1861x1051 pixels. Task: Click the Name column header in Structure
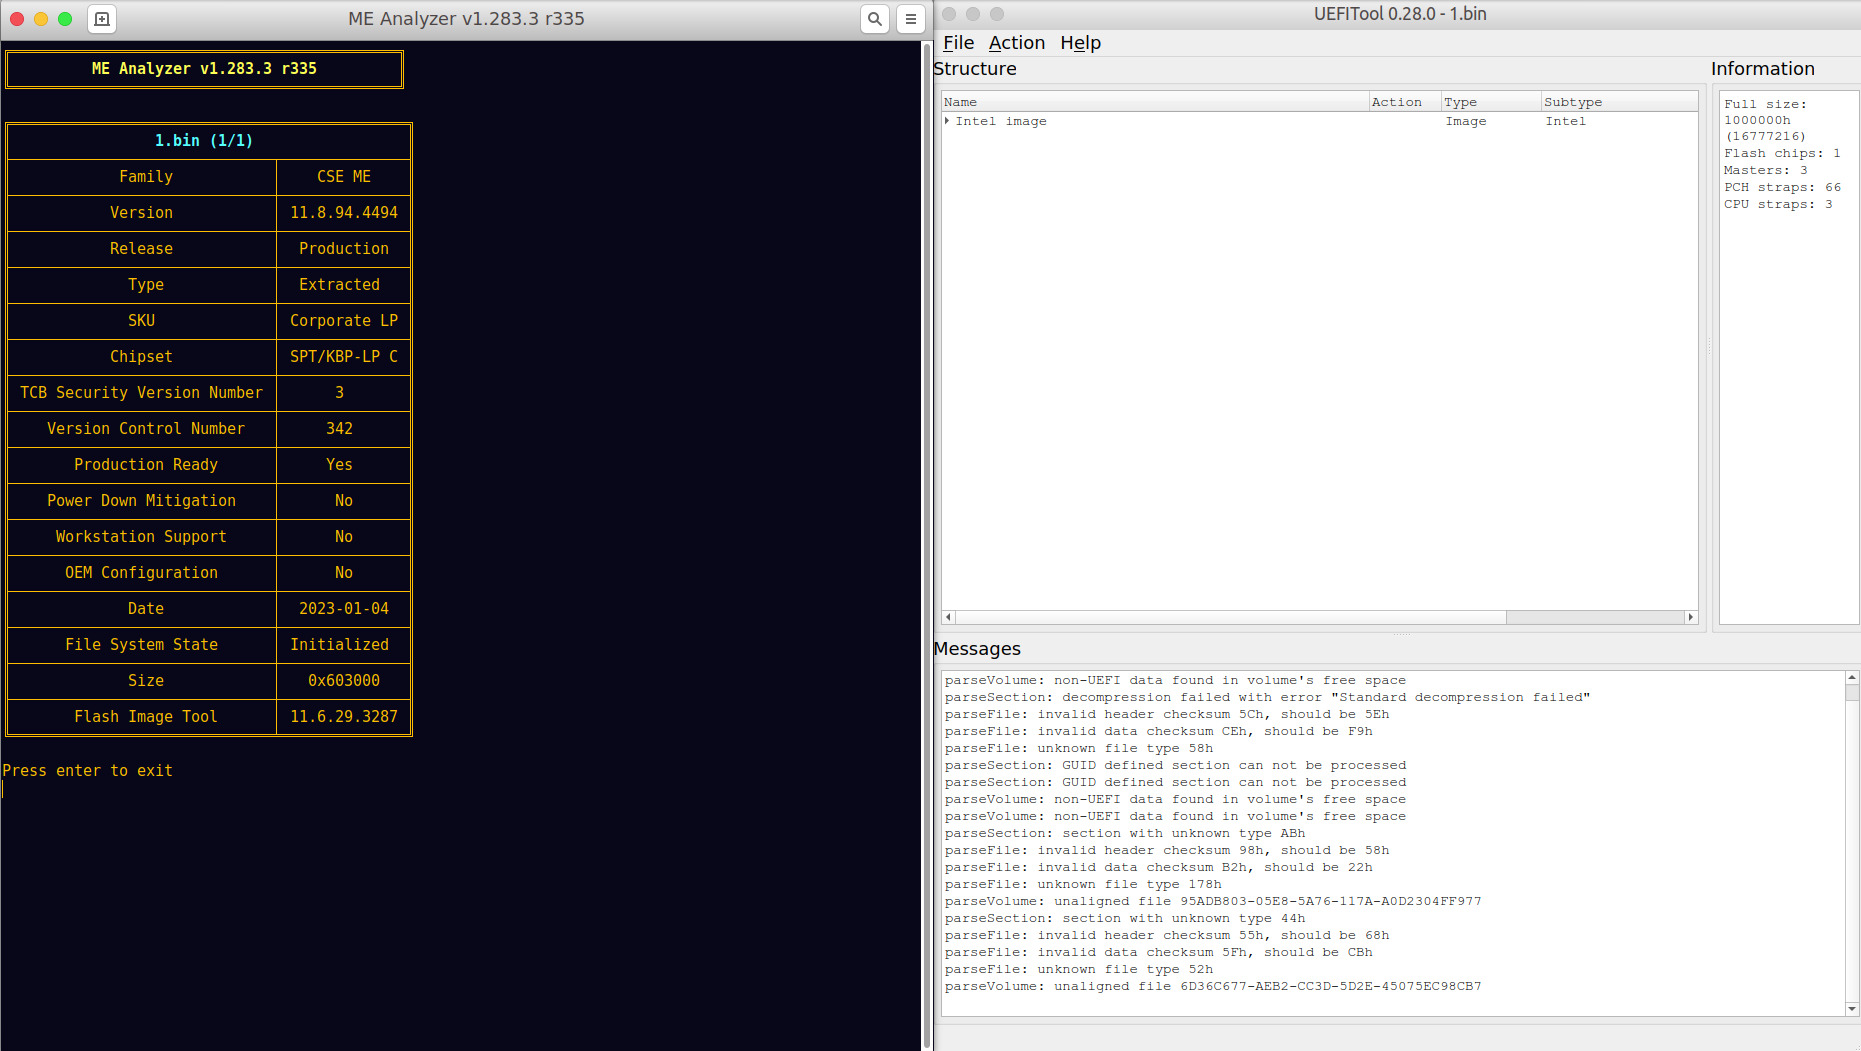[1155, 102]
